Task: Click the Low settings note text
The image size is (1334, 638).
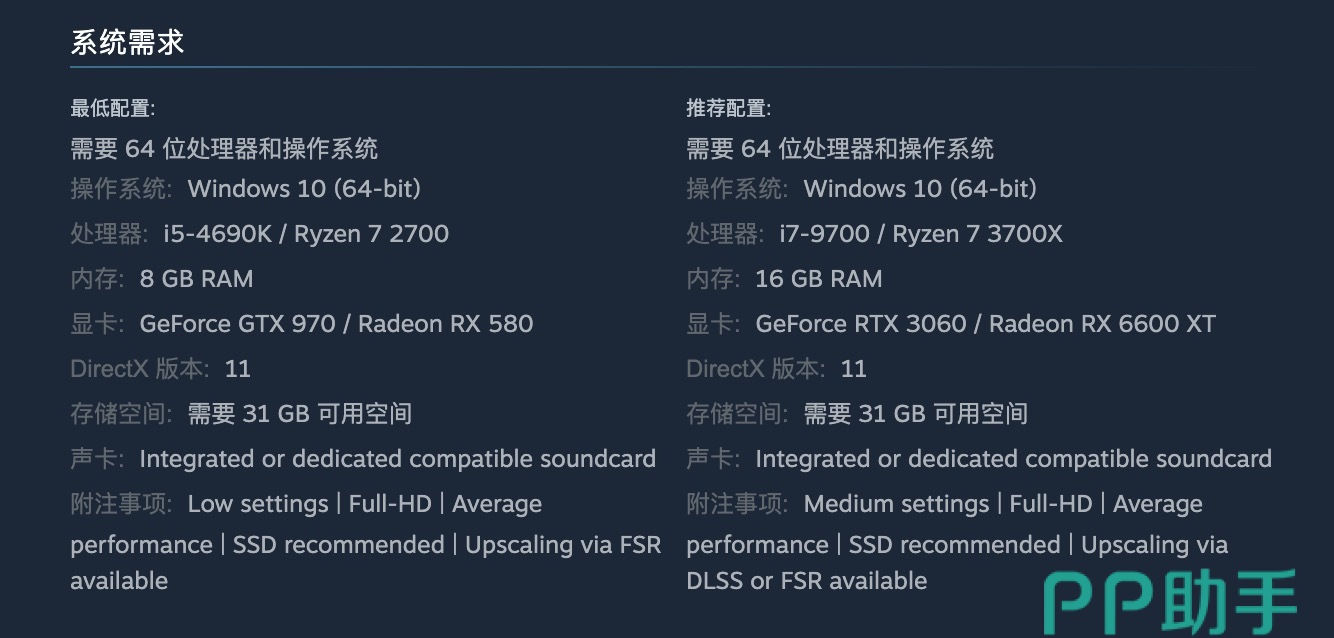Action: pyautogui.click(x=258, y=504)
